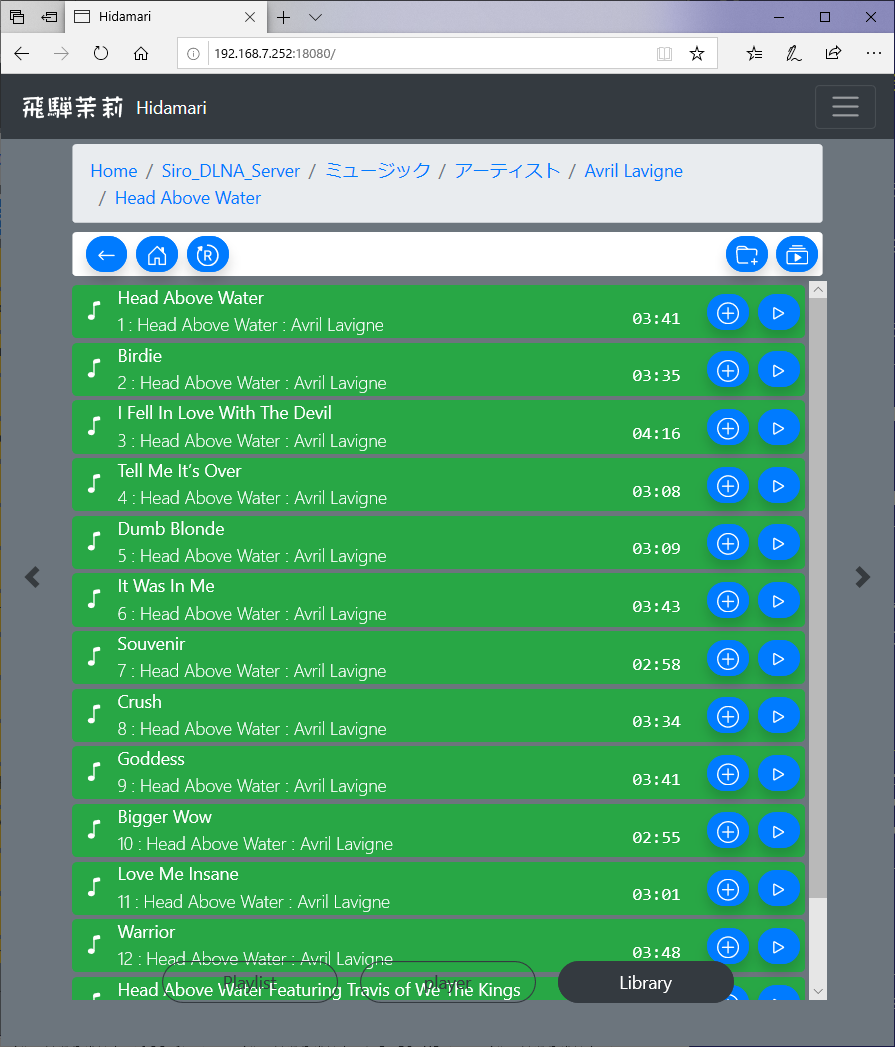Click the add folder to playlist icon
The height and width of the screenshot is (1047, 895).
[x=747, y=254]
